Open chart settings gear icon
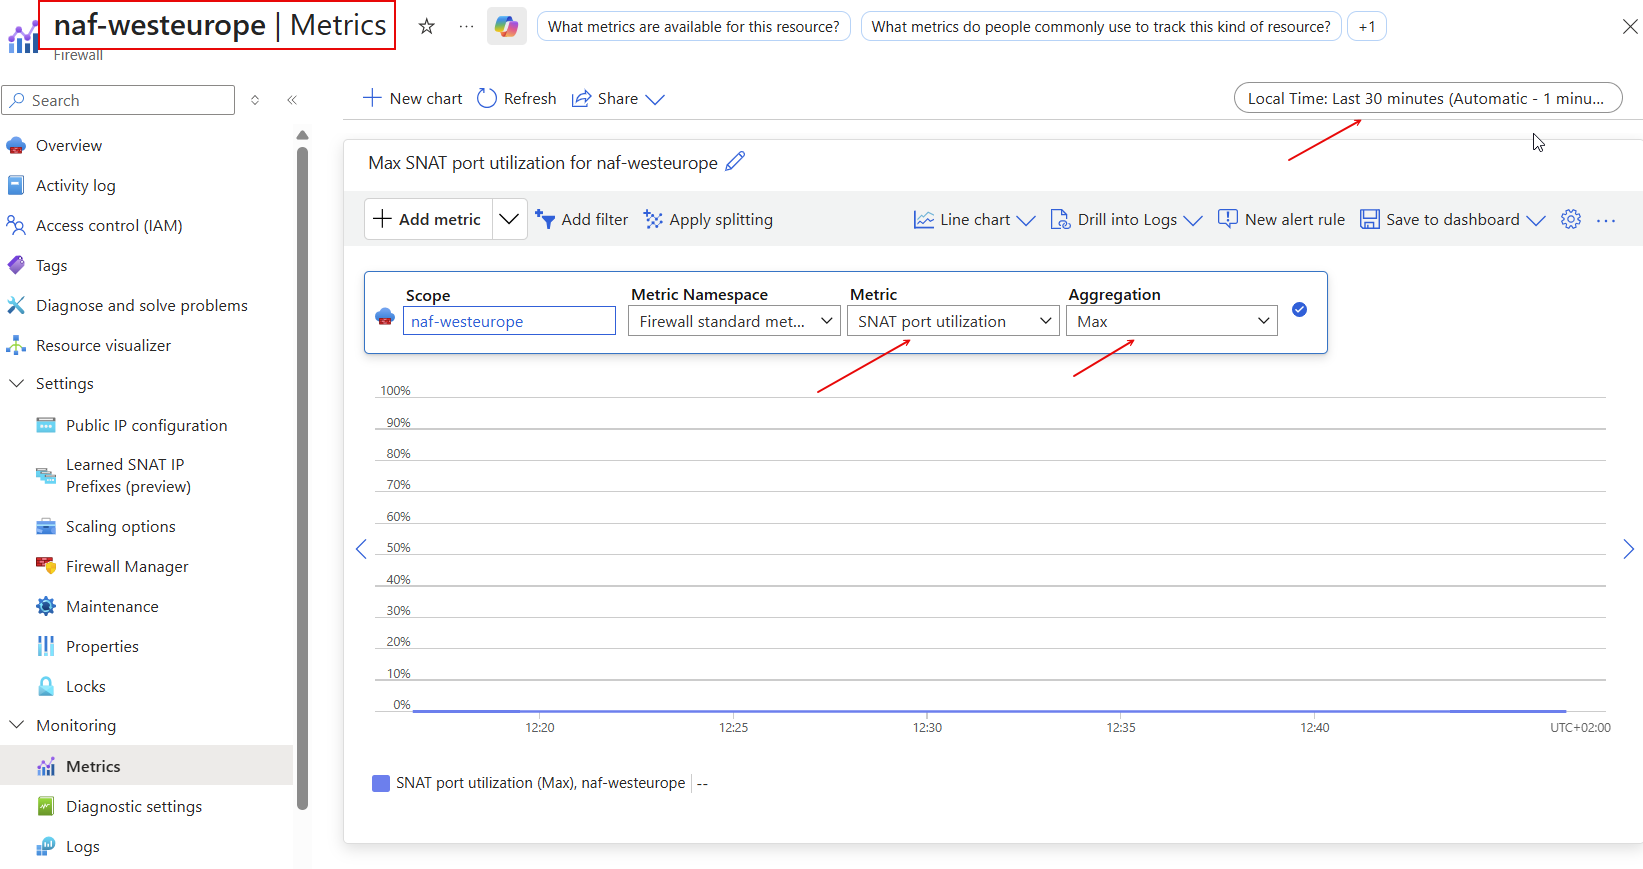This screenshot has width=1643, height=869. (1571, 220)
